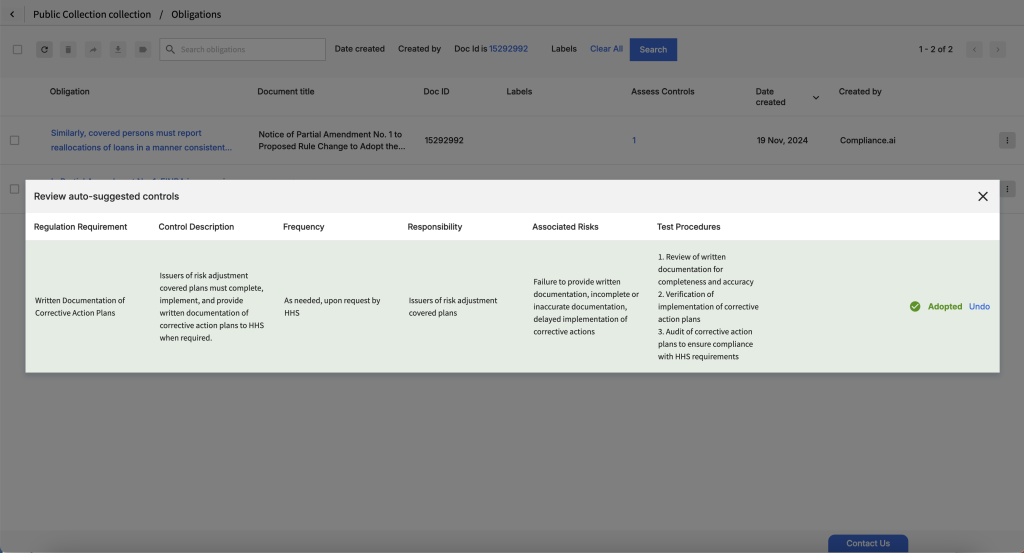Image resolution: width=1024 pixels, height=553 pixels.
Task: Toggle the select-all obligations checkbox
Action: pyautogui.click(x=17, y=49)
